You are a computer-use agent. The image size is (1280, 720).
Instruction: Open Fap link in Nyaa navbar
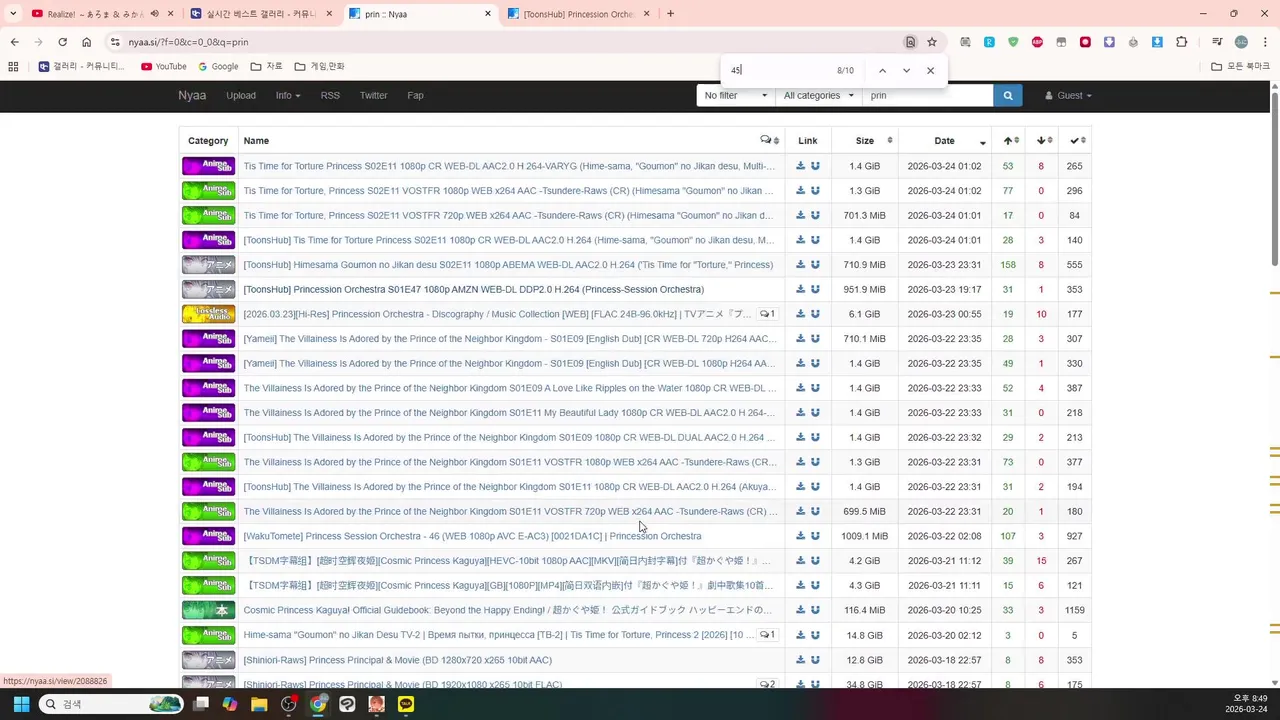(x=415, y=95)
